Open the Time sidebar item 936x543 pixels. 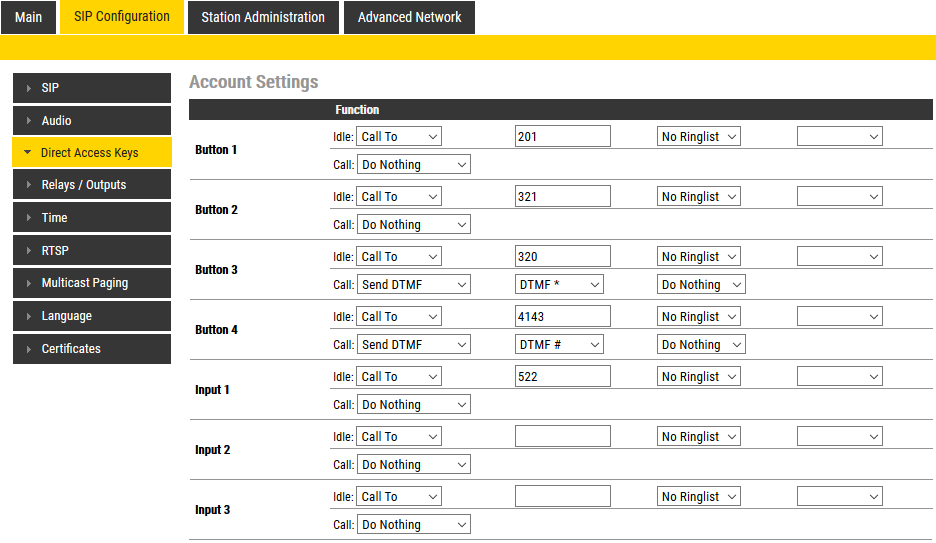pyautogui.click(x=92, y=218)
